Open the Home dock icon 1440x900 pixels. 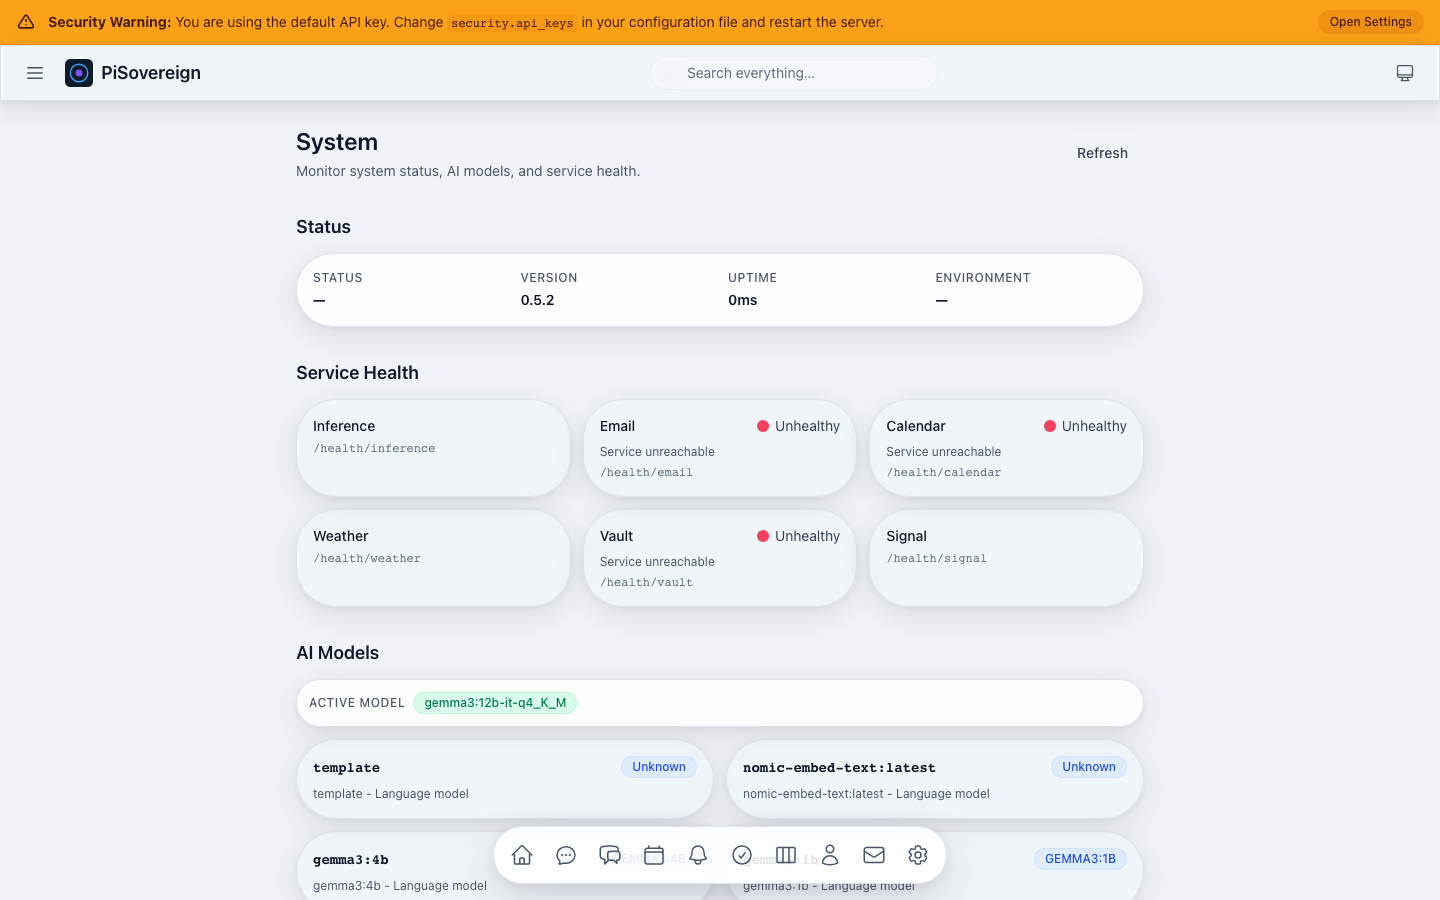tap(521, 855)
